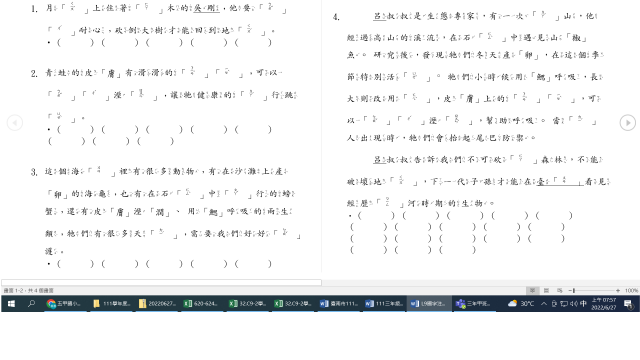Expand the hidden system tray icons chevron
The width and height of the screenshot is (640, 360).
[544, 303]
